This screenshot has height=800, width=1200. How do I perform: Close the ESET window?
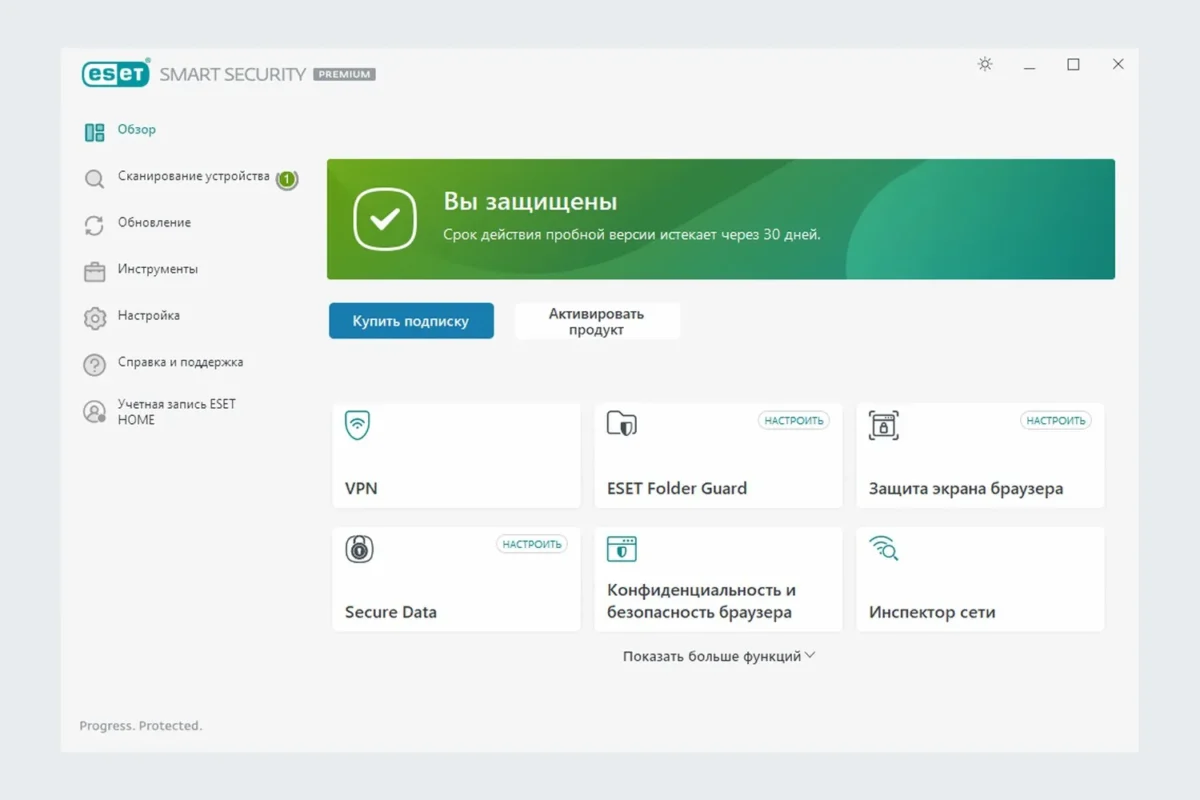pyautogui.click(x=1118, y=64)
